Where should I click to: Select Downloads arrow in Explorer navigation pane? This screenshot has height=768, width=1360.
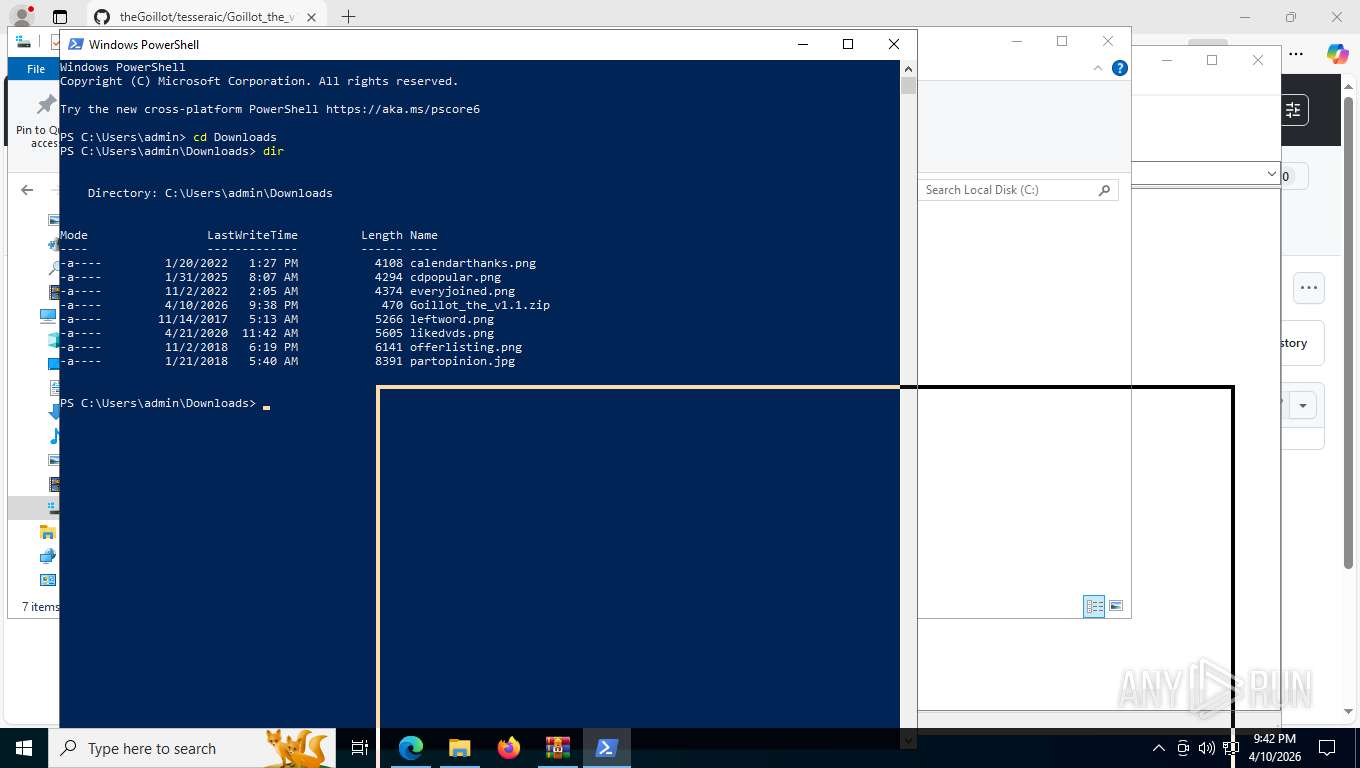[54, 412]
